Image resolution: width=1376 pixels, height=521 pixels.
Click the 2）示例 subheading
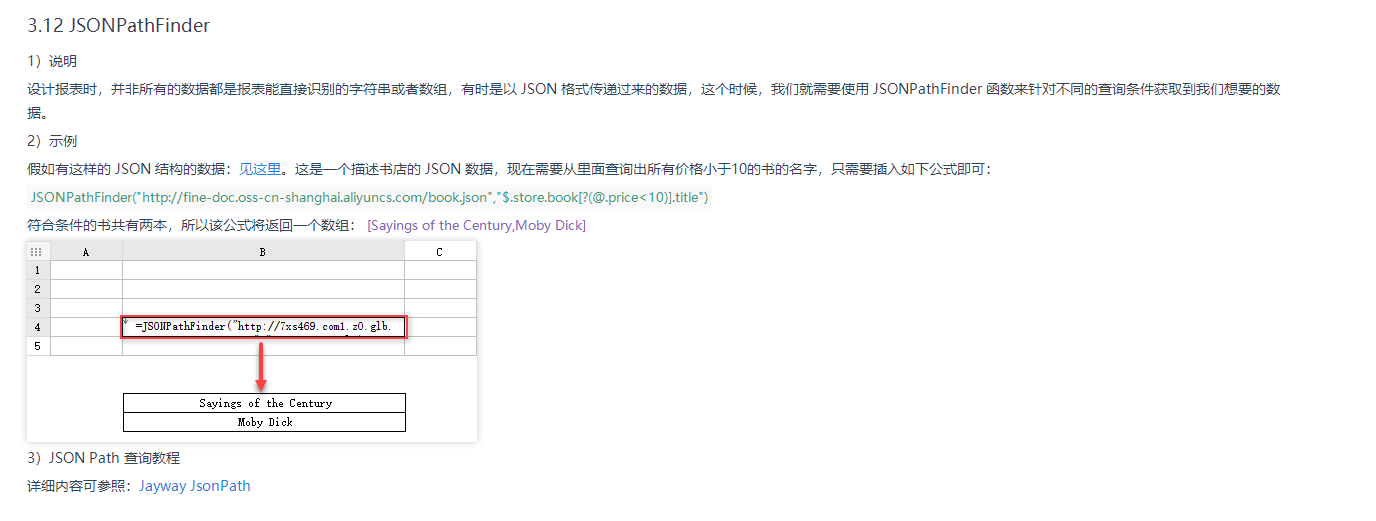pyautogui.click(x=52, y=141)
